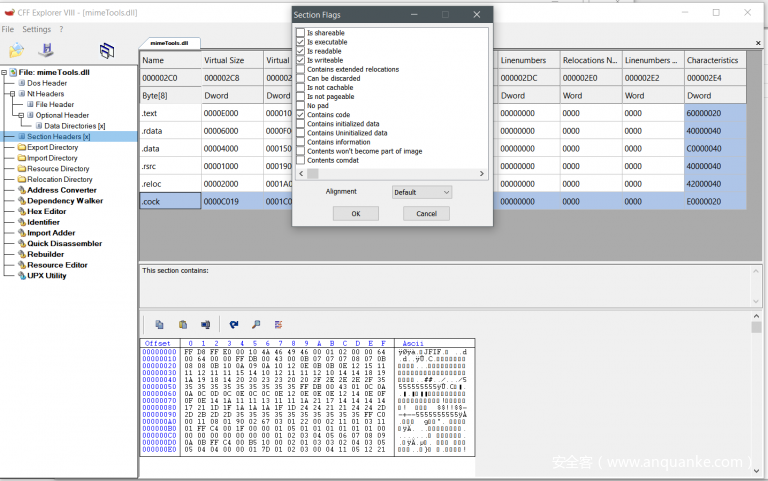Viewport: 768px width, 481px height.
Task: Open Hex Editor from the tree
Action: point(46,211)
